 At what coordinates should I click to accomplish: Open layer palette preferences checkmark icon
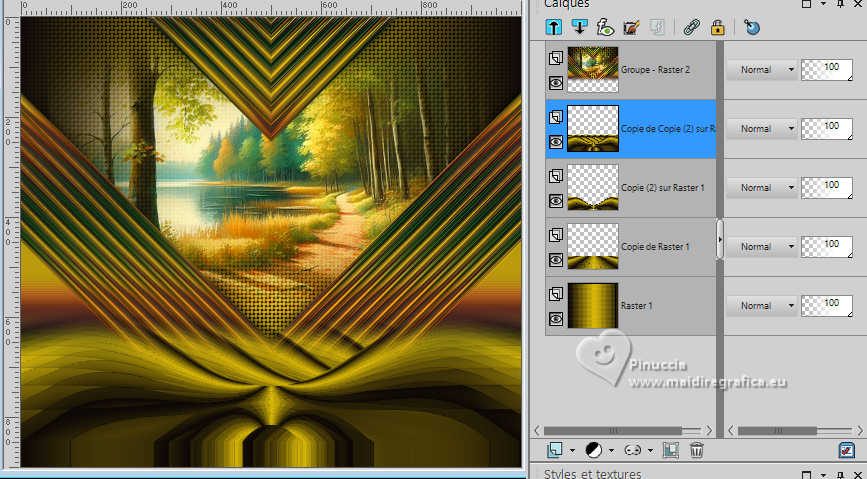click(846, 450)
